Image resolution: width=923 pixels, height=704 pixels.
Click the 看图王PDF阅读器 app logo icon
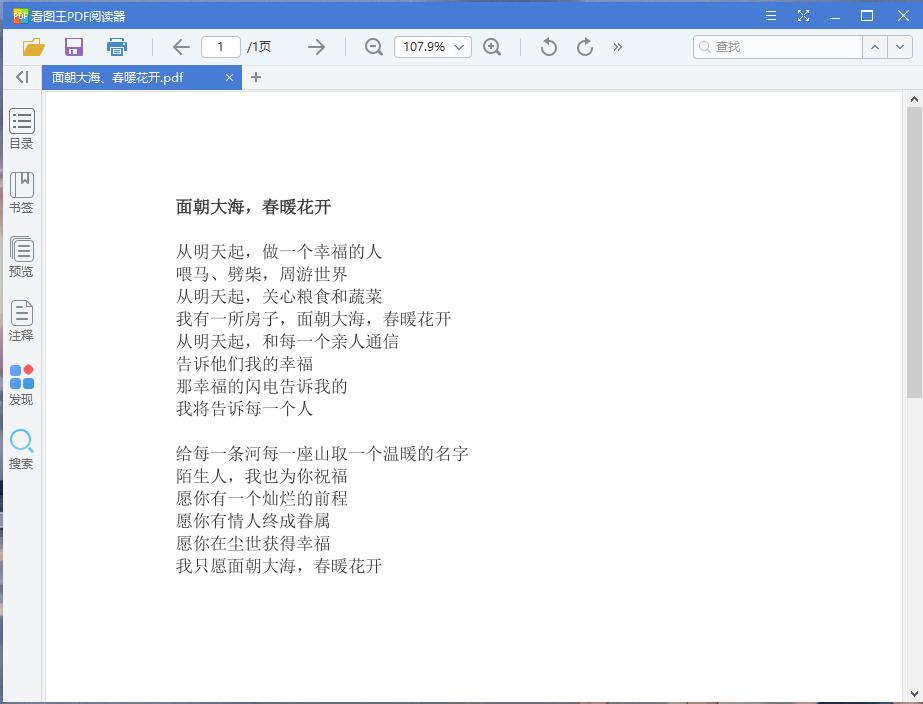click(21, 16)
